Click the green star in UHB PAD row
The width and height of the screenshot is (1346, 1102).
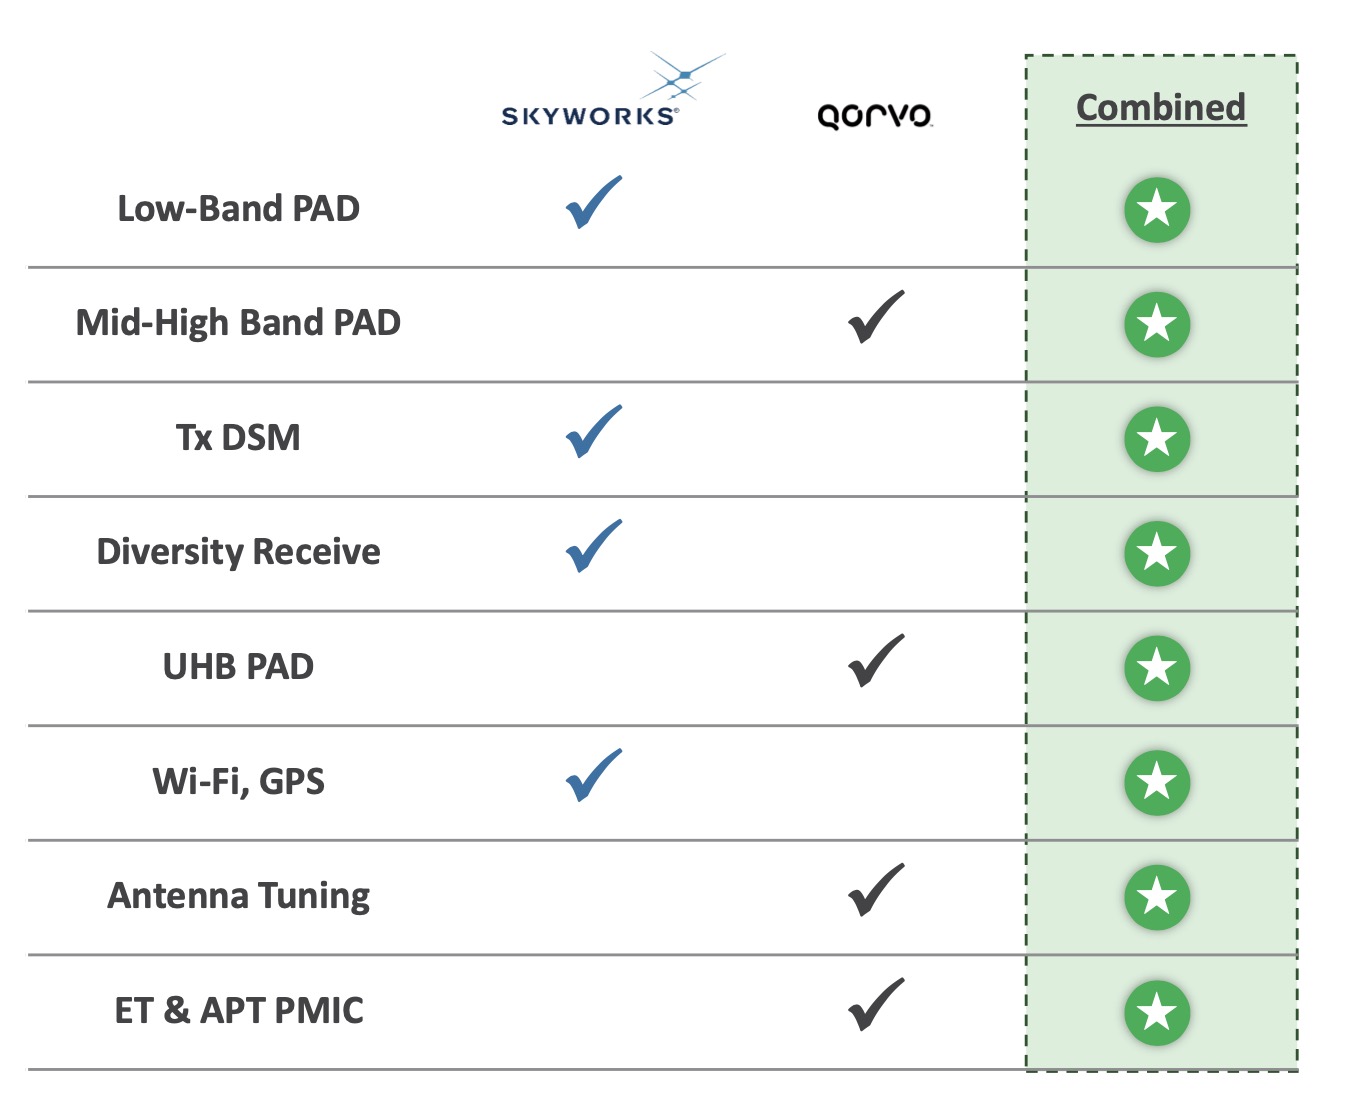(1157, 668)
